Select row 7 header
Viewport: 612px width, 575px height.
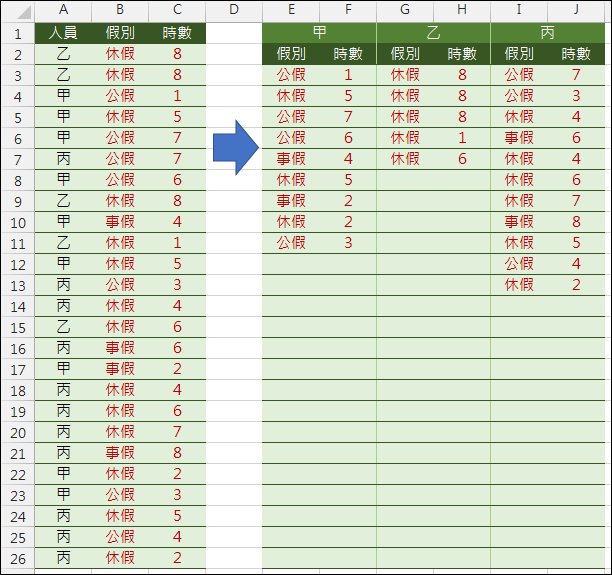(18, 160)
